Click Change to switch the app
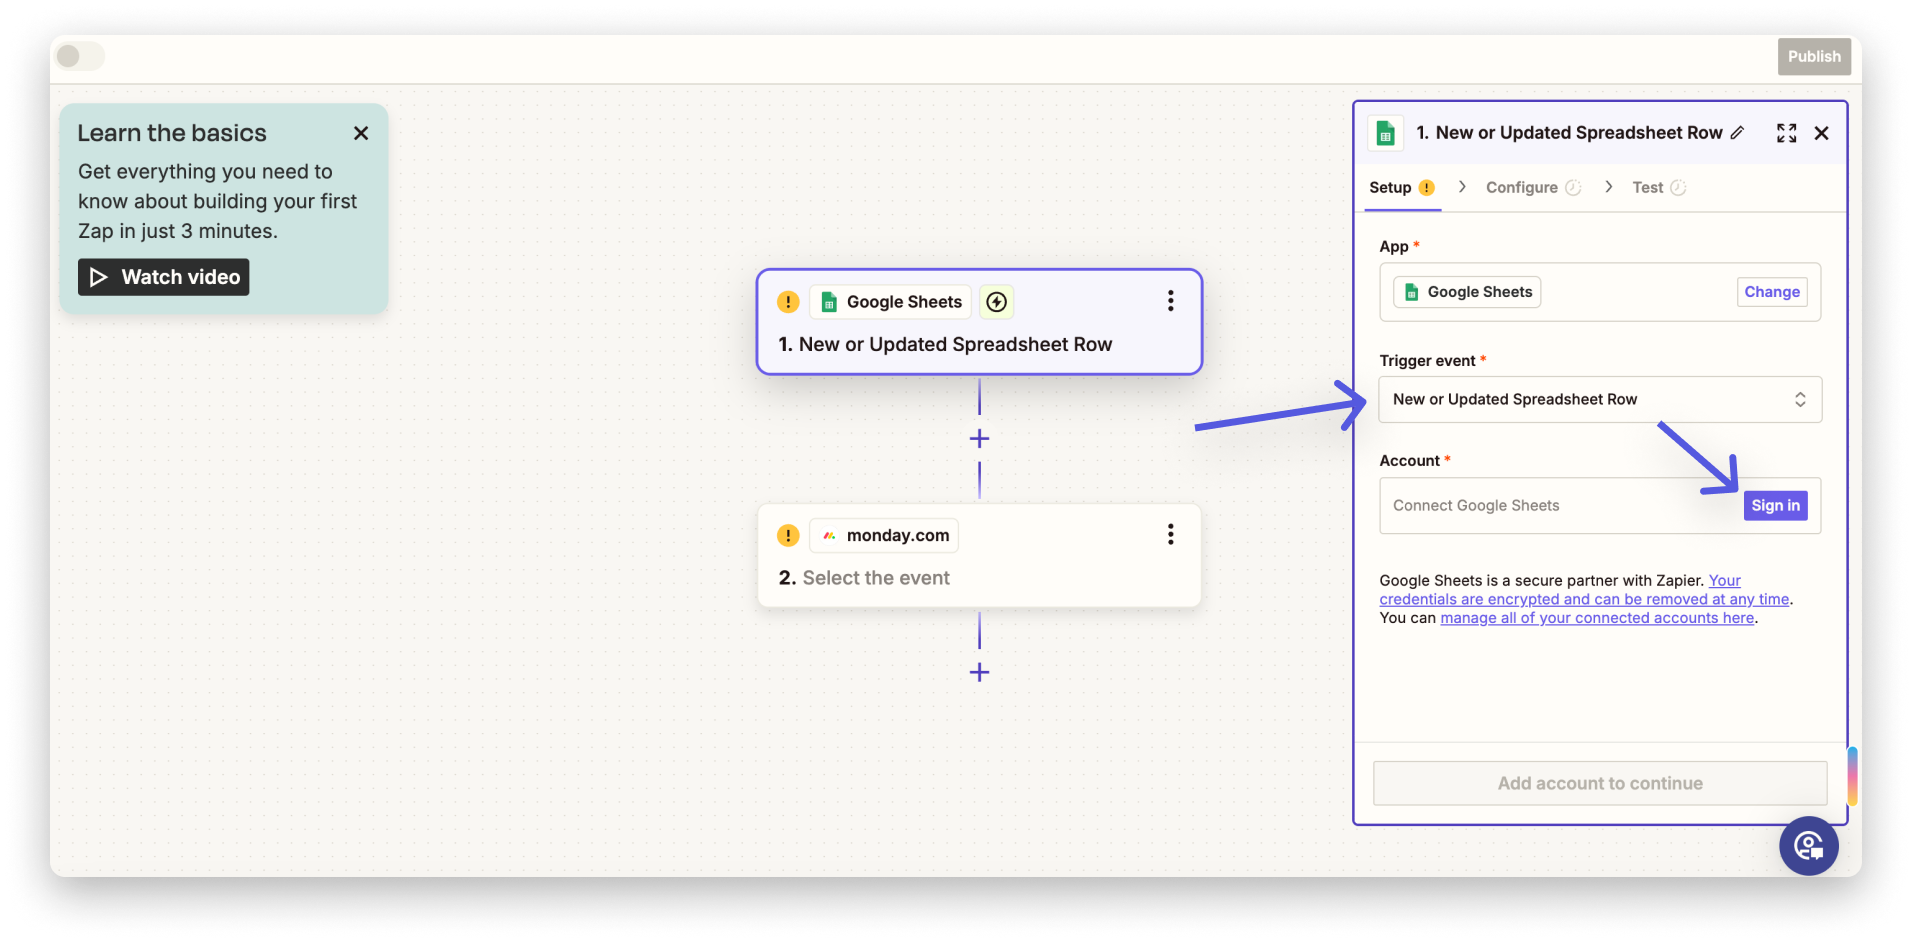Screen dimensions: 1912x942 pyautogui.click(x=1772, y=292)
